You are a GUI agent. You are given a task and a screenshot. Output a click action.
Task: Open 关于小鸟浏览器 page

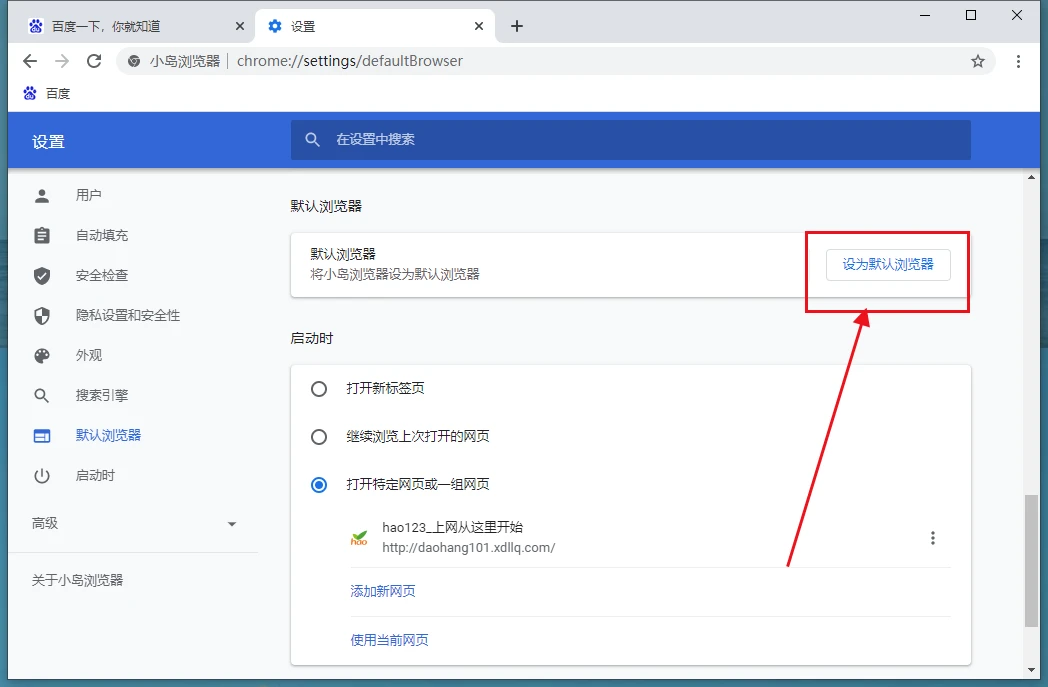[78, 580]
